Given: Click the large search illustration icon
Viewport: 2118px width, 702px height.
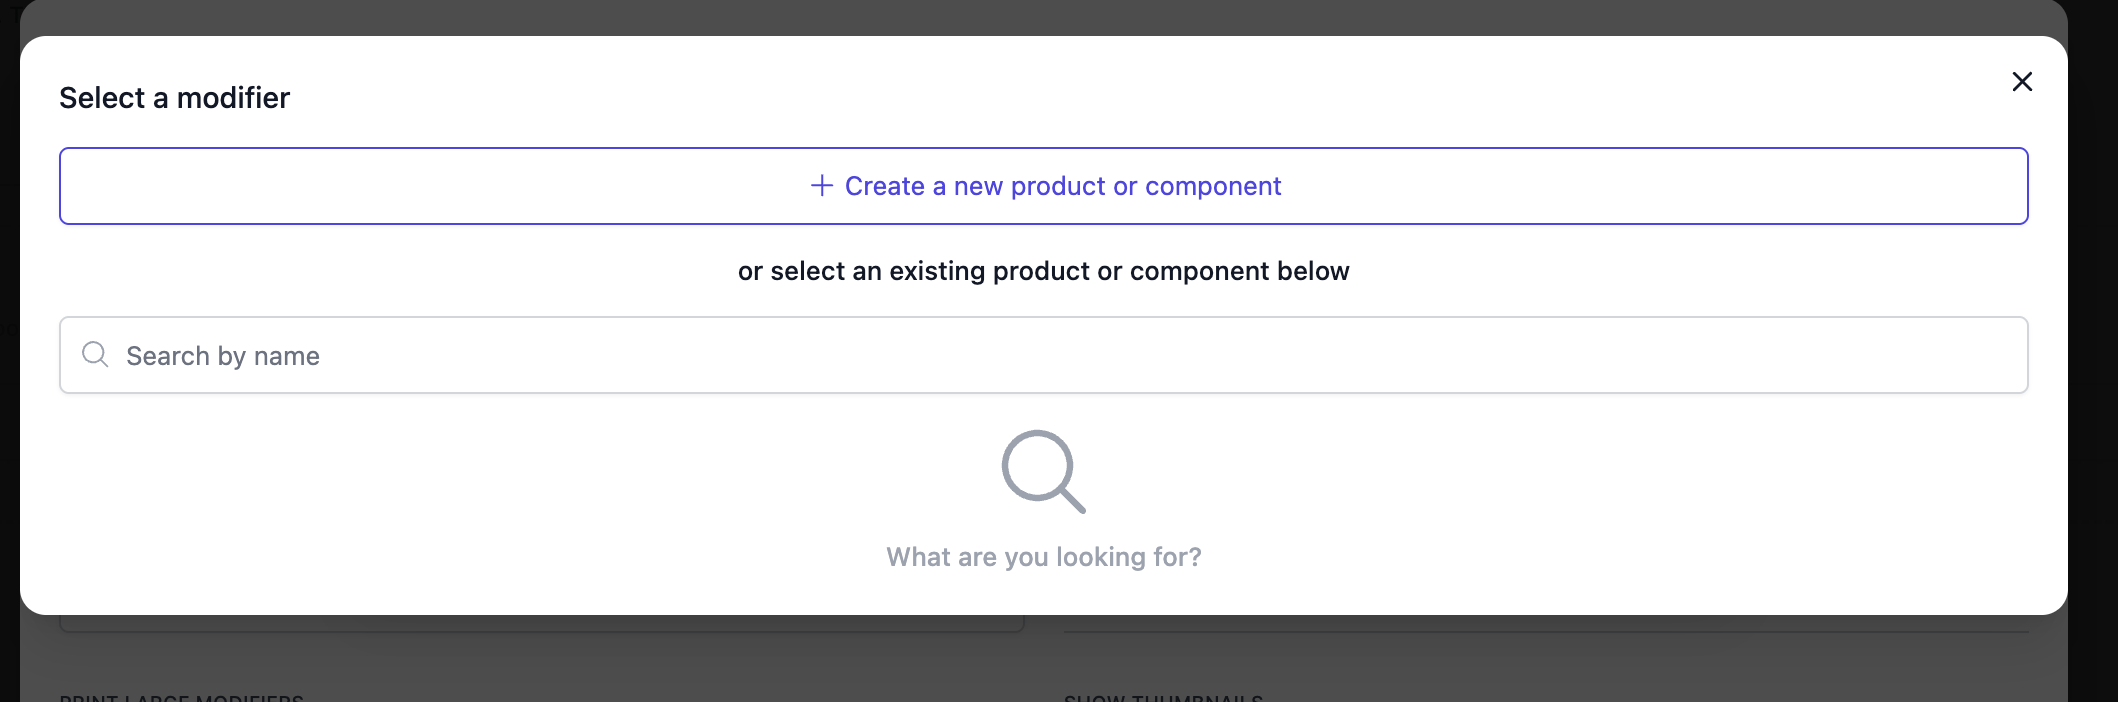Looking at the screenshot, I should tap(1043, 472).
